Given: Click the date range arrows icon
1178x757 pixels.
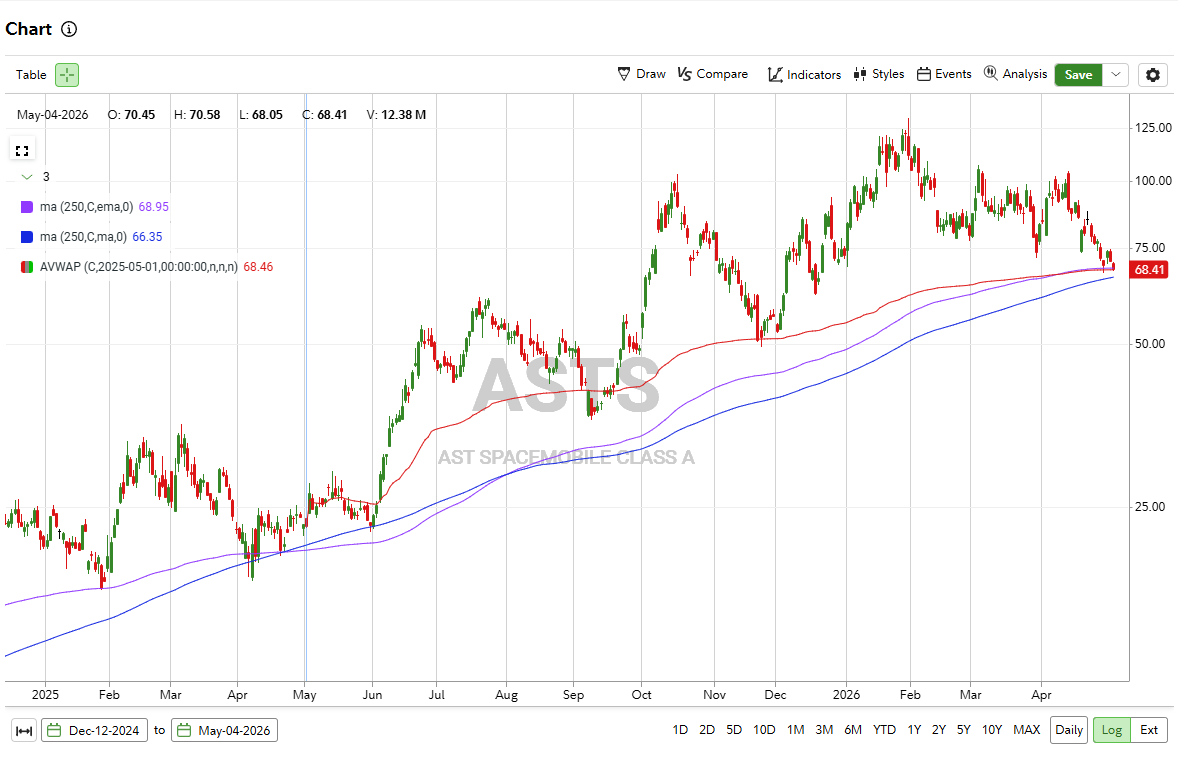Looking at the screenshot, I should click(24, 731).
